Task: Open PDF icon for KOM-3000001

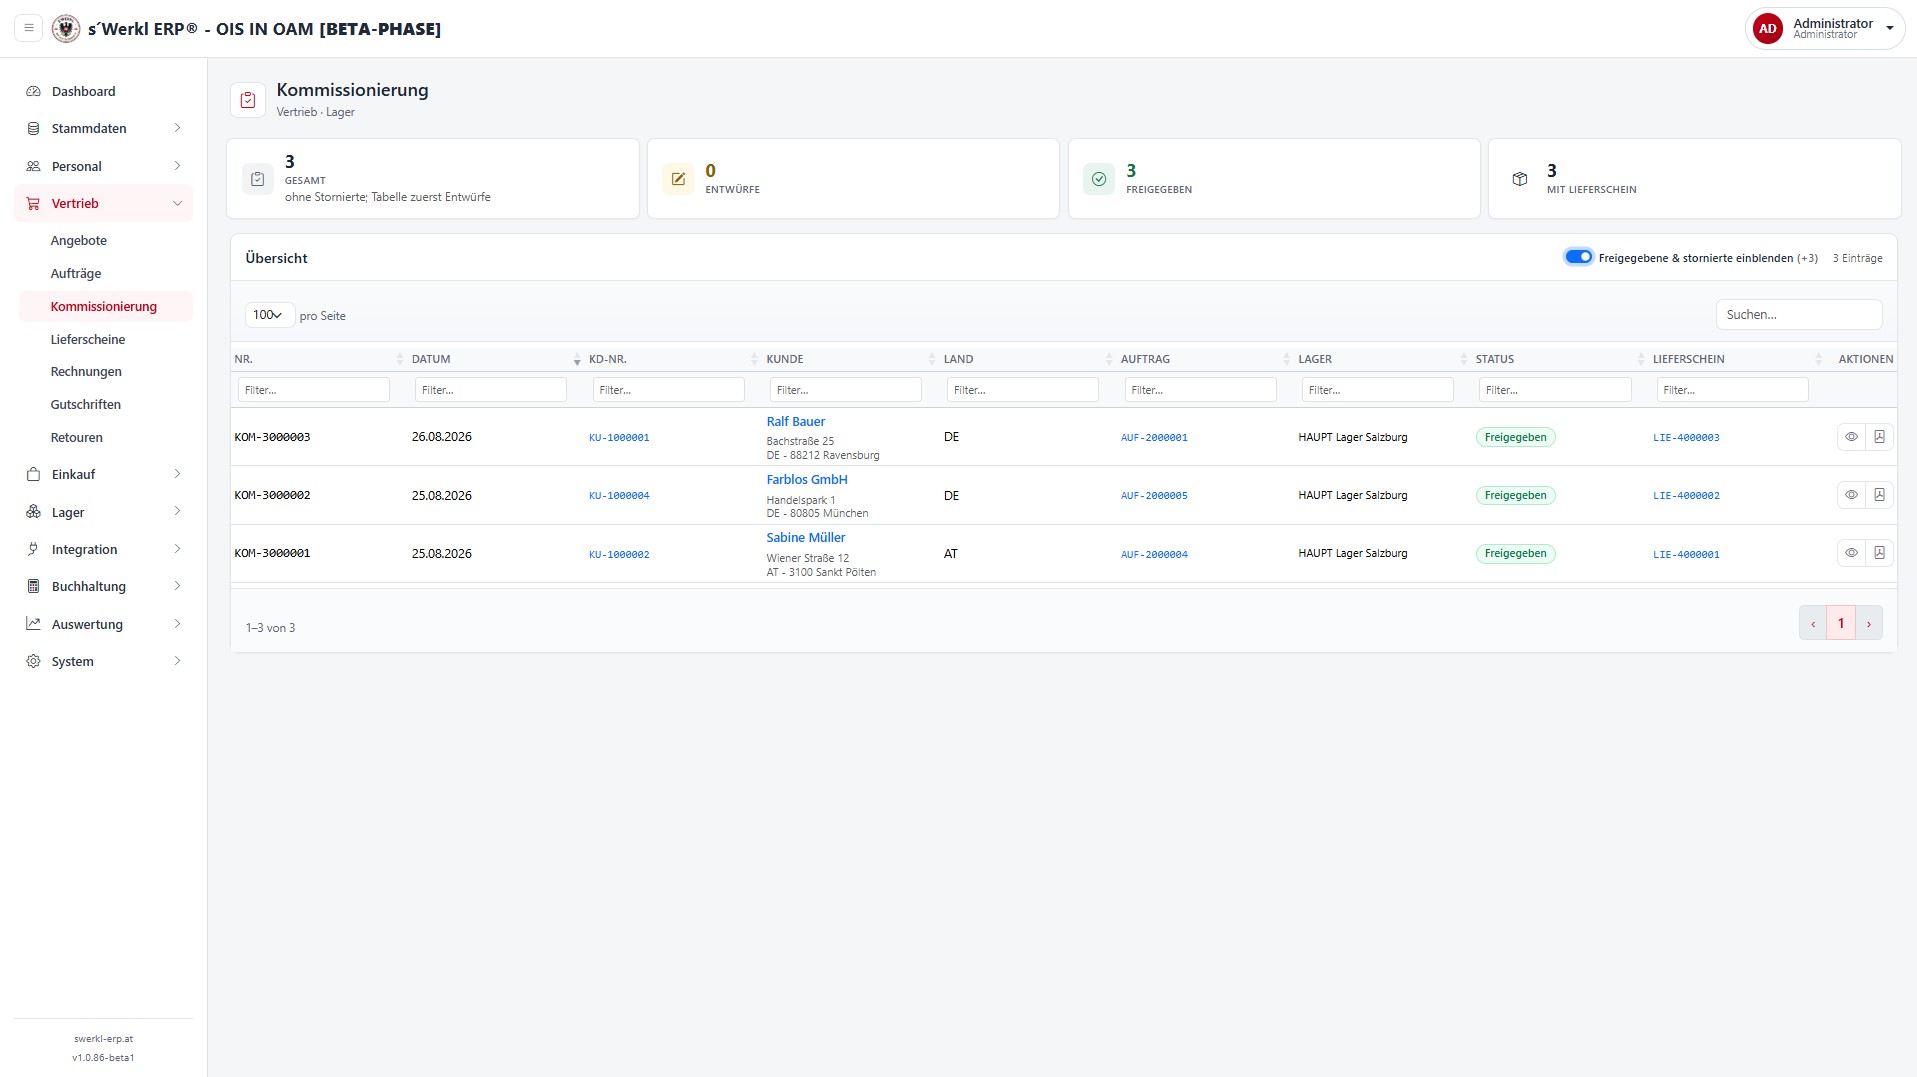Action: [1880, 553]
